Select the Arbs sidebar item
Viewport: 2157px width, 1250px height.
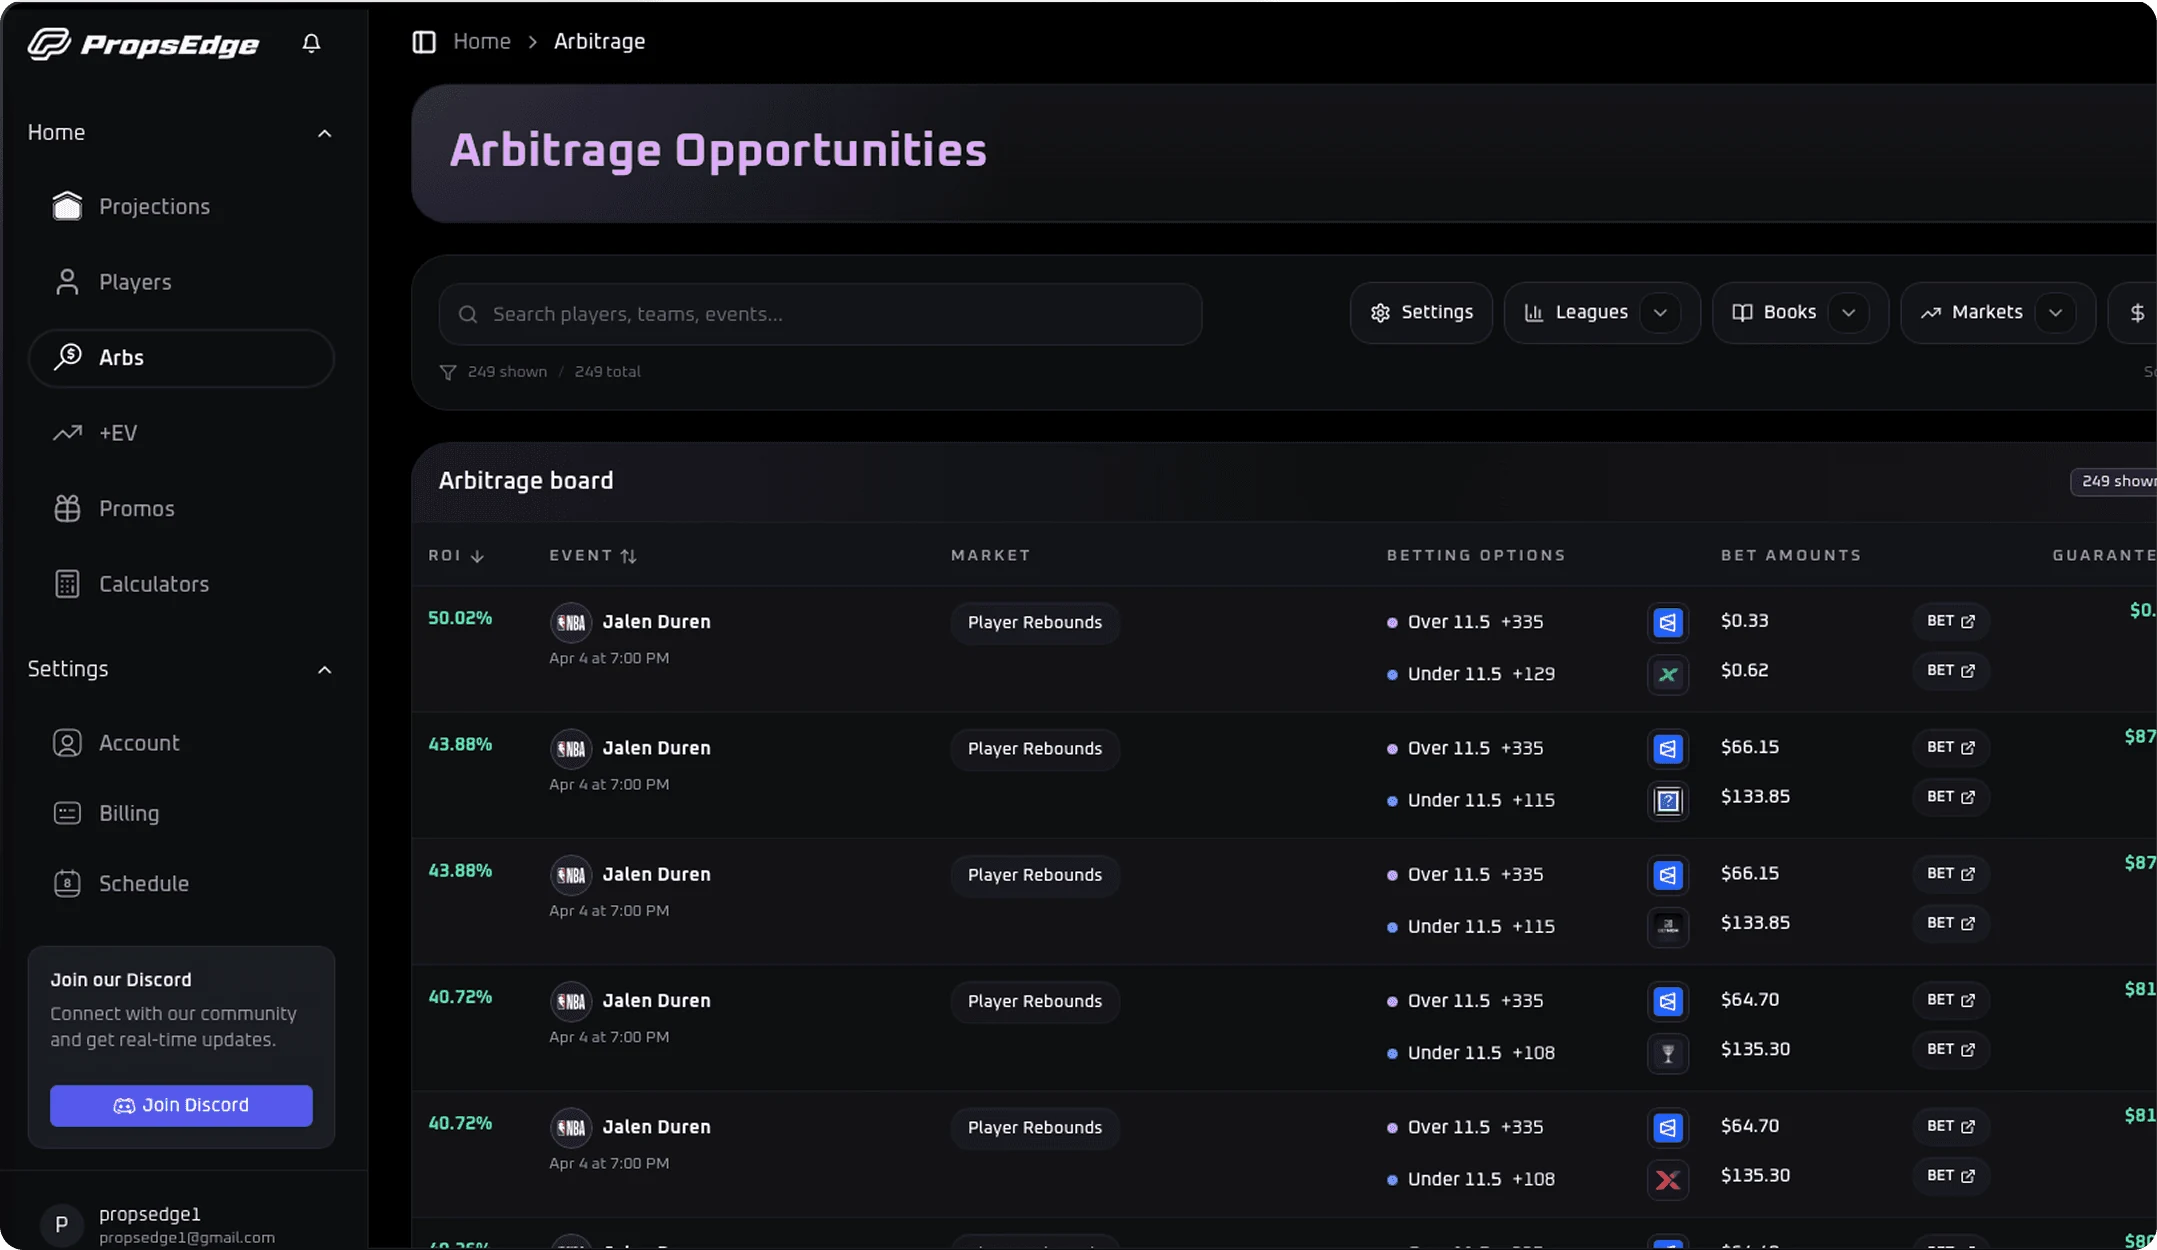pos(181,358)
